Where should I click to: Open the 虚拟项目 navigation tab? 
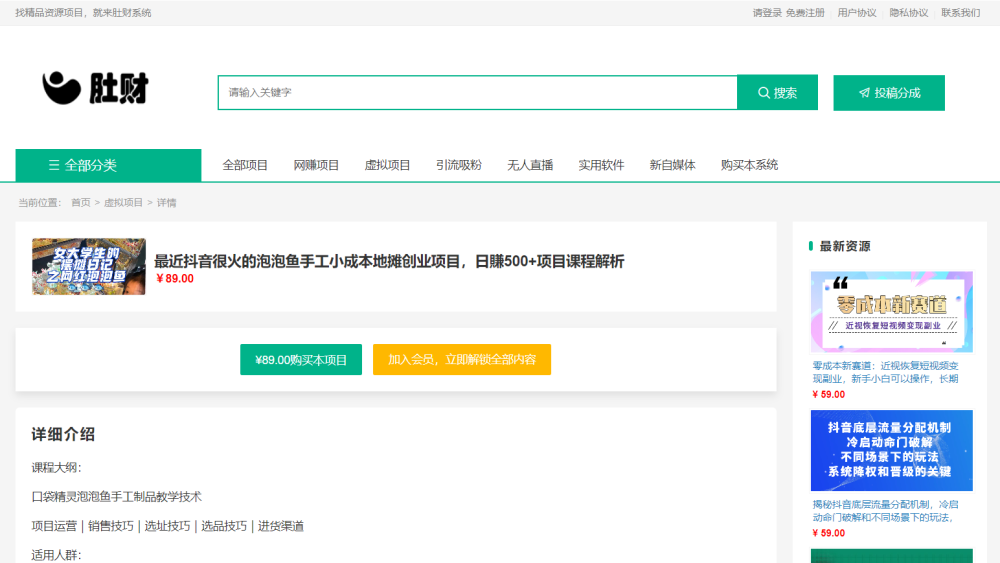387,165
